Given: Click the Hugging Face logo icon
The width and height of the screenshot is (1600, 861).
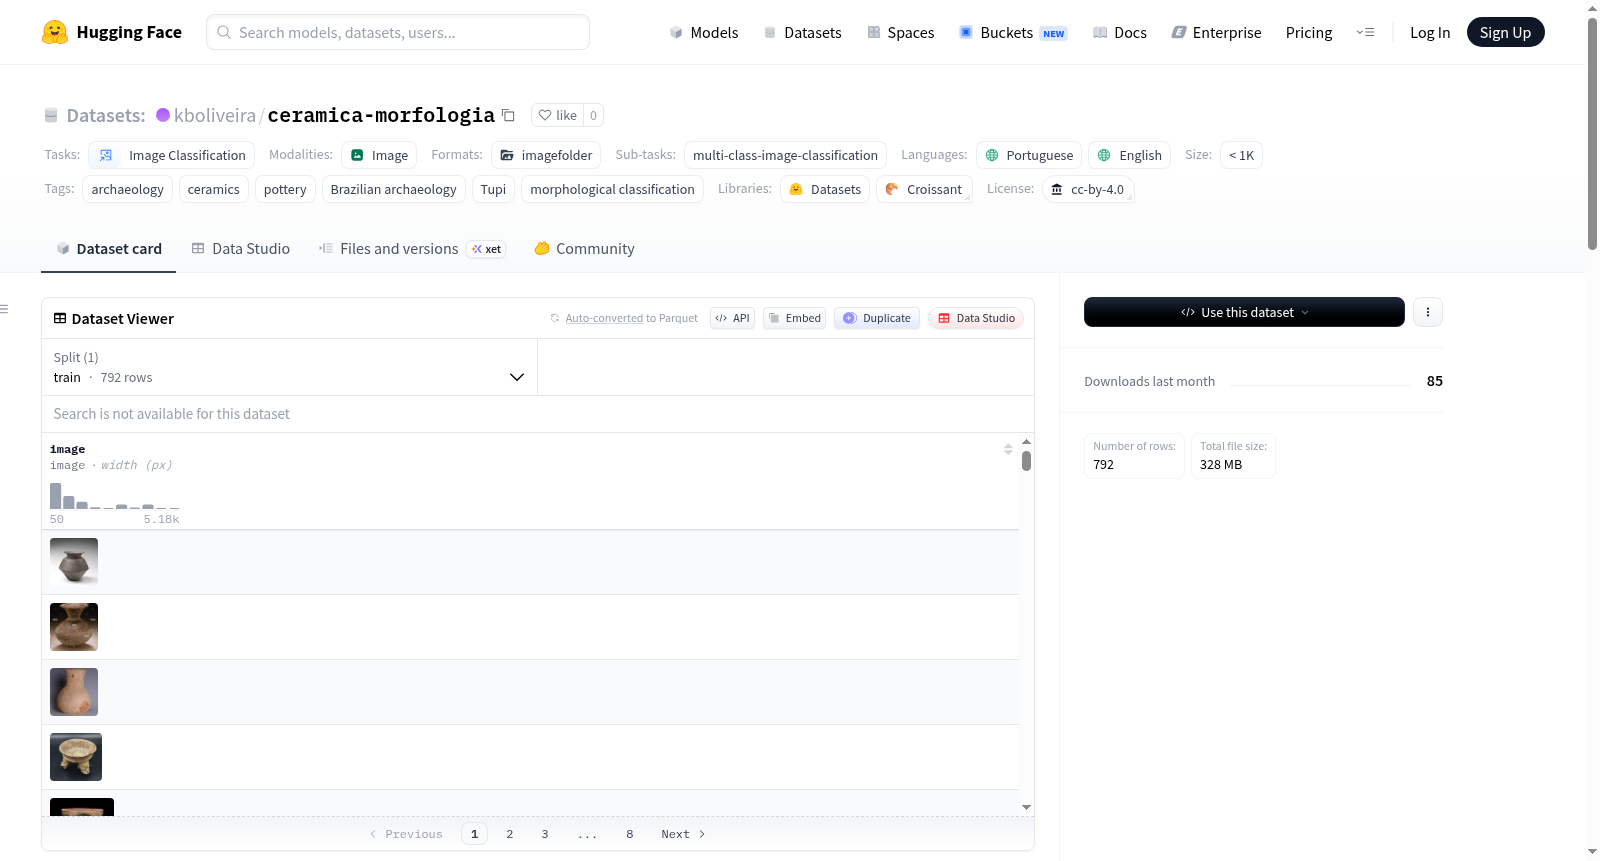Looking at the screenshot, I should point(55,32).
